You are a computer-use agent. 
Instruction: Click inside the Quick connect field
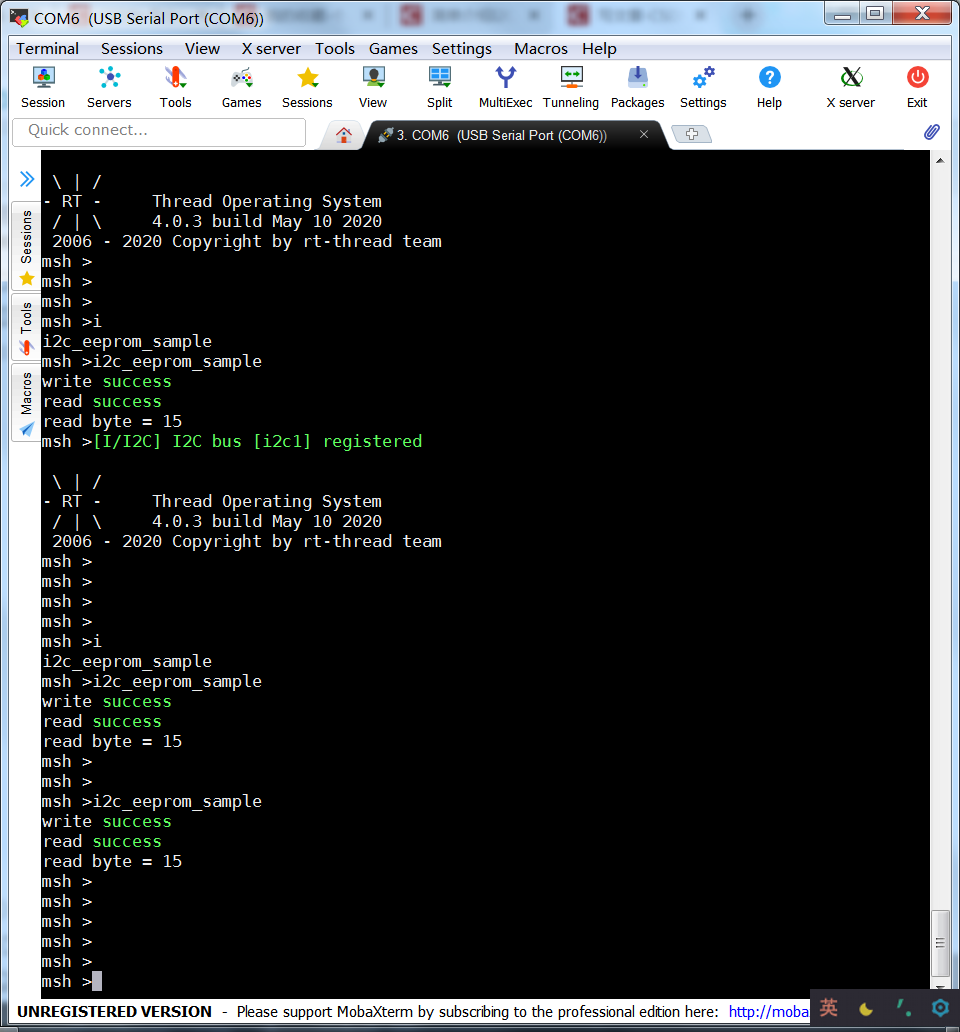point(158,132)
